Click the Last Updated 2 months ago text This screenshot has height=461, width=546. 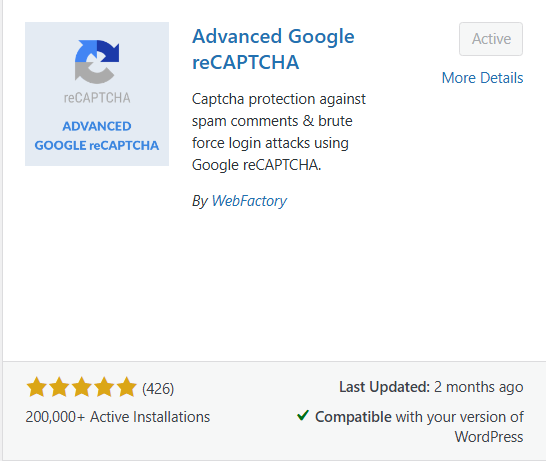(x=431, y=387)
